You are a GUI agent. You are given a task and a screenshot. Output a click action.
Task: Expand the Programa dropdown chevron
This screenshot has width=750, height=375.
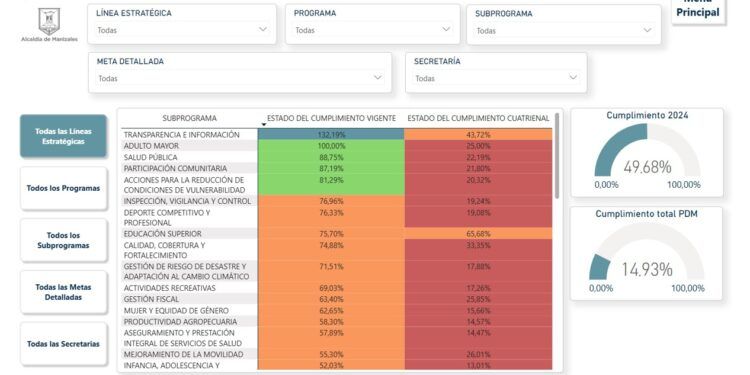pos(446,29)
